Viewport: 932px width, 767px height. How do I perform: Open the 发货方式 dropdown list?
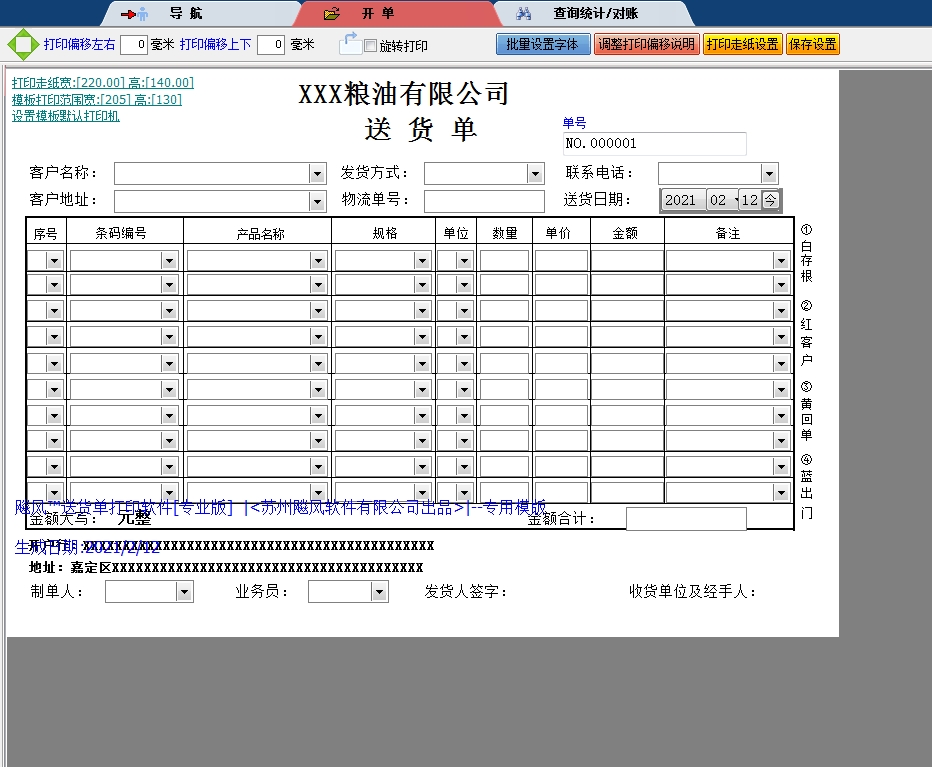[535, 174]
